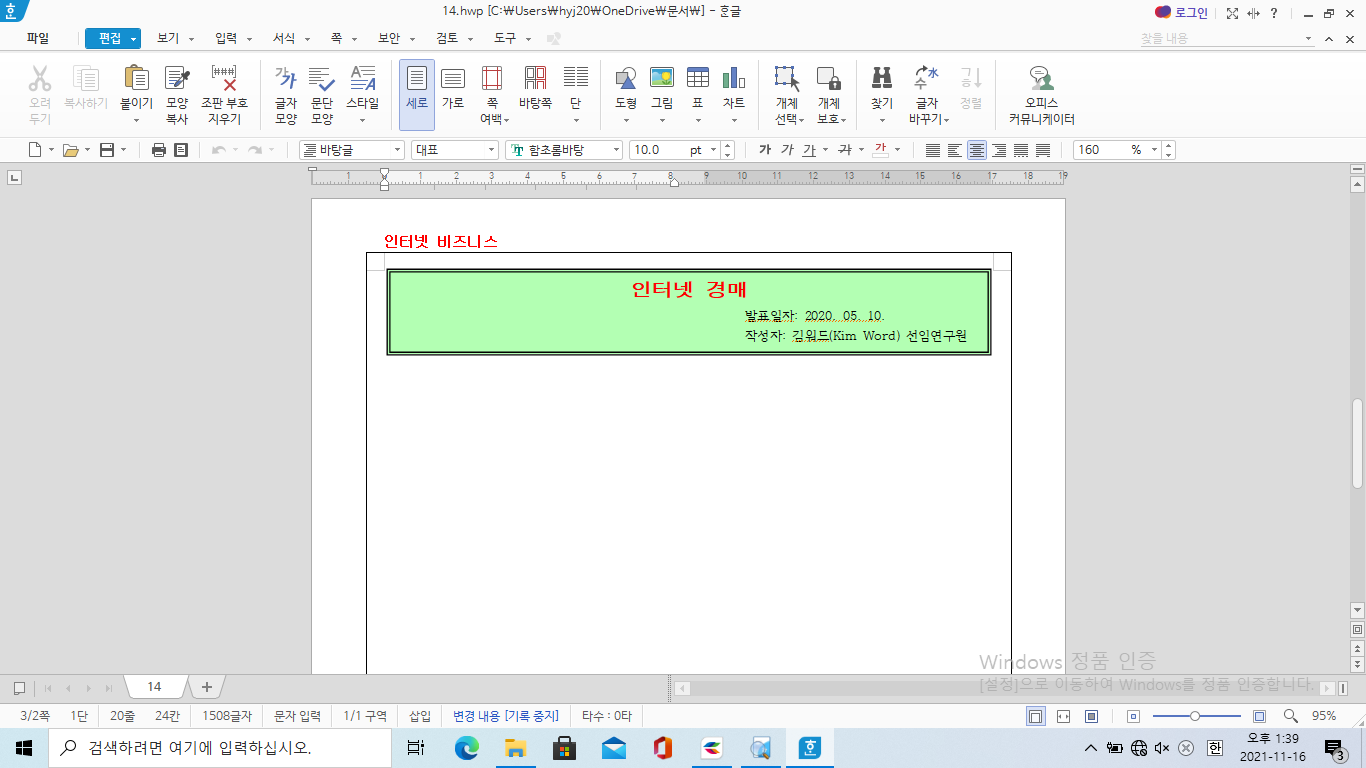Viewport: 1366px width, 768px height.
Task: Set left paragraph alignment
Action: coord(955,150)
